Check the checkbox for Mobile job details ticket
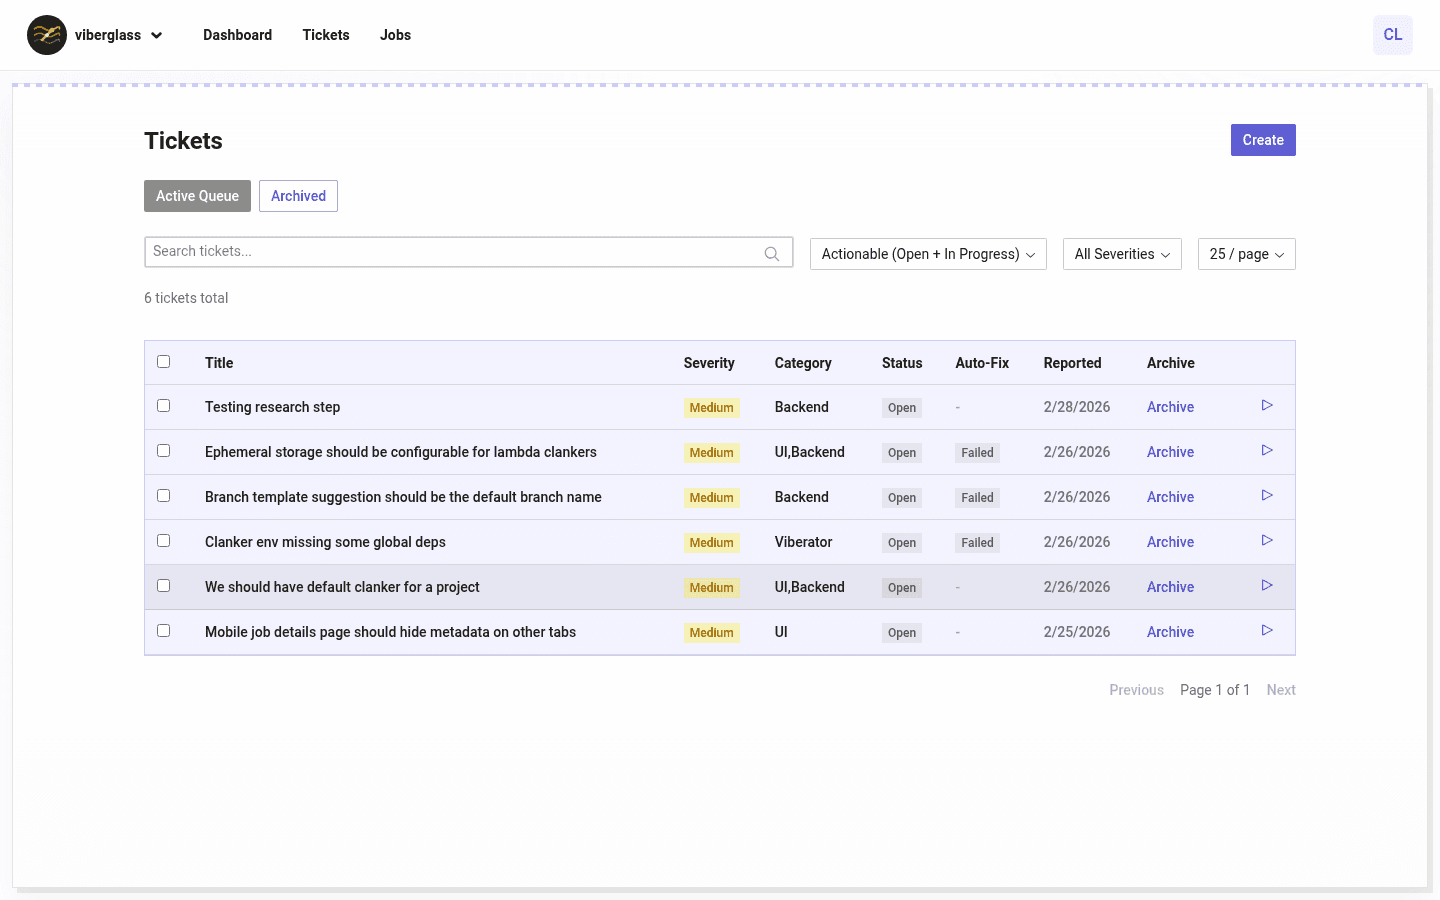 click(x=164, y=630)
